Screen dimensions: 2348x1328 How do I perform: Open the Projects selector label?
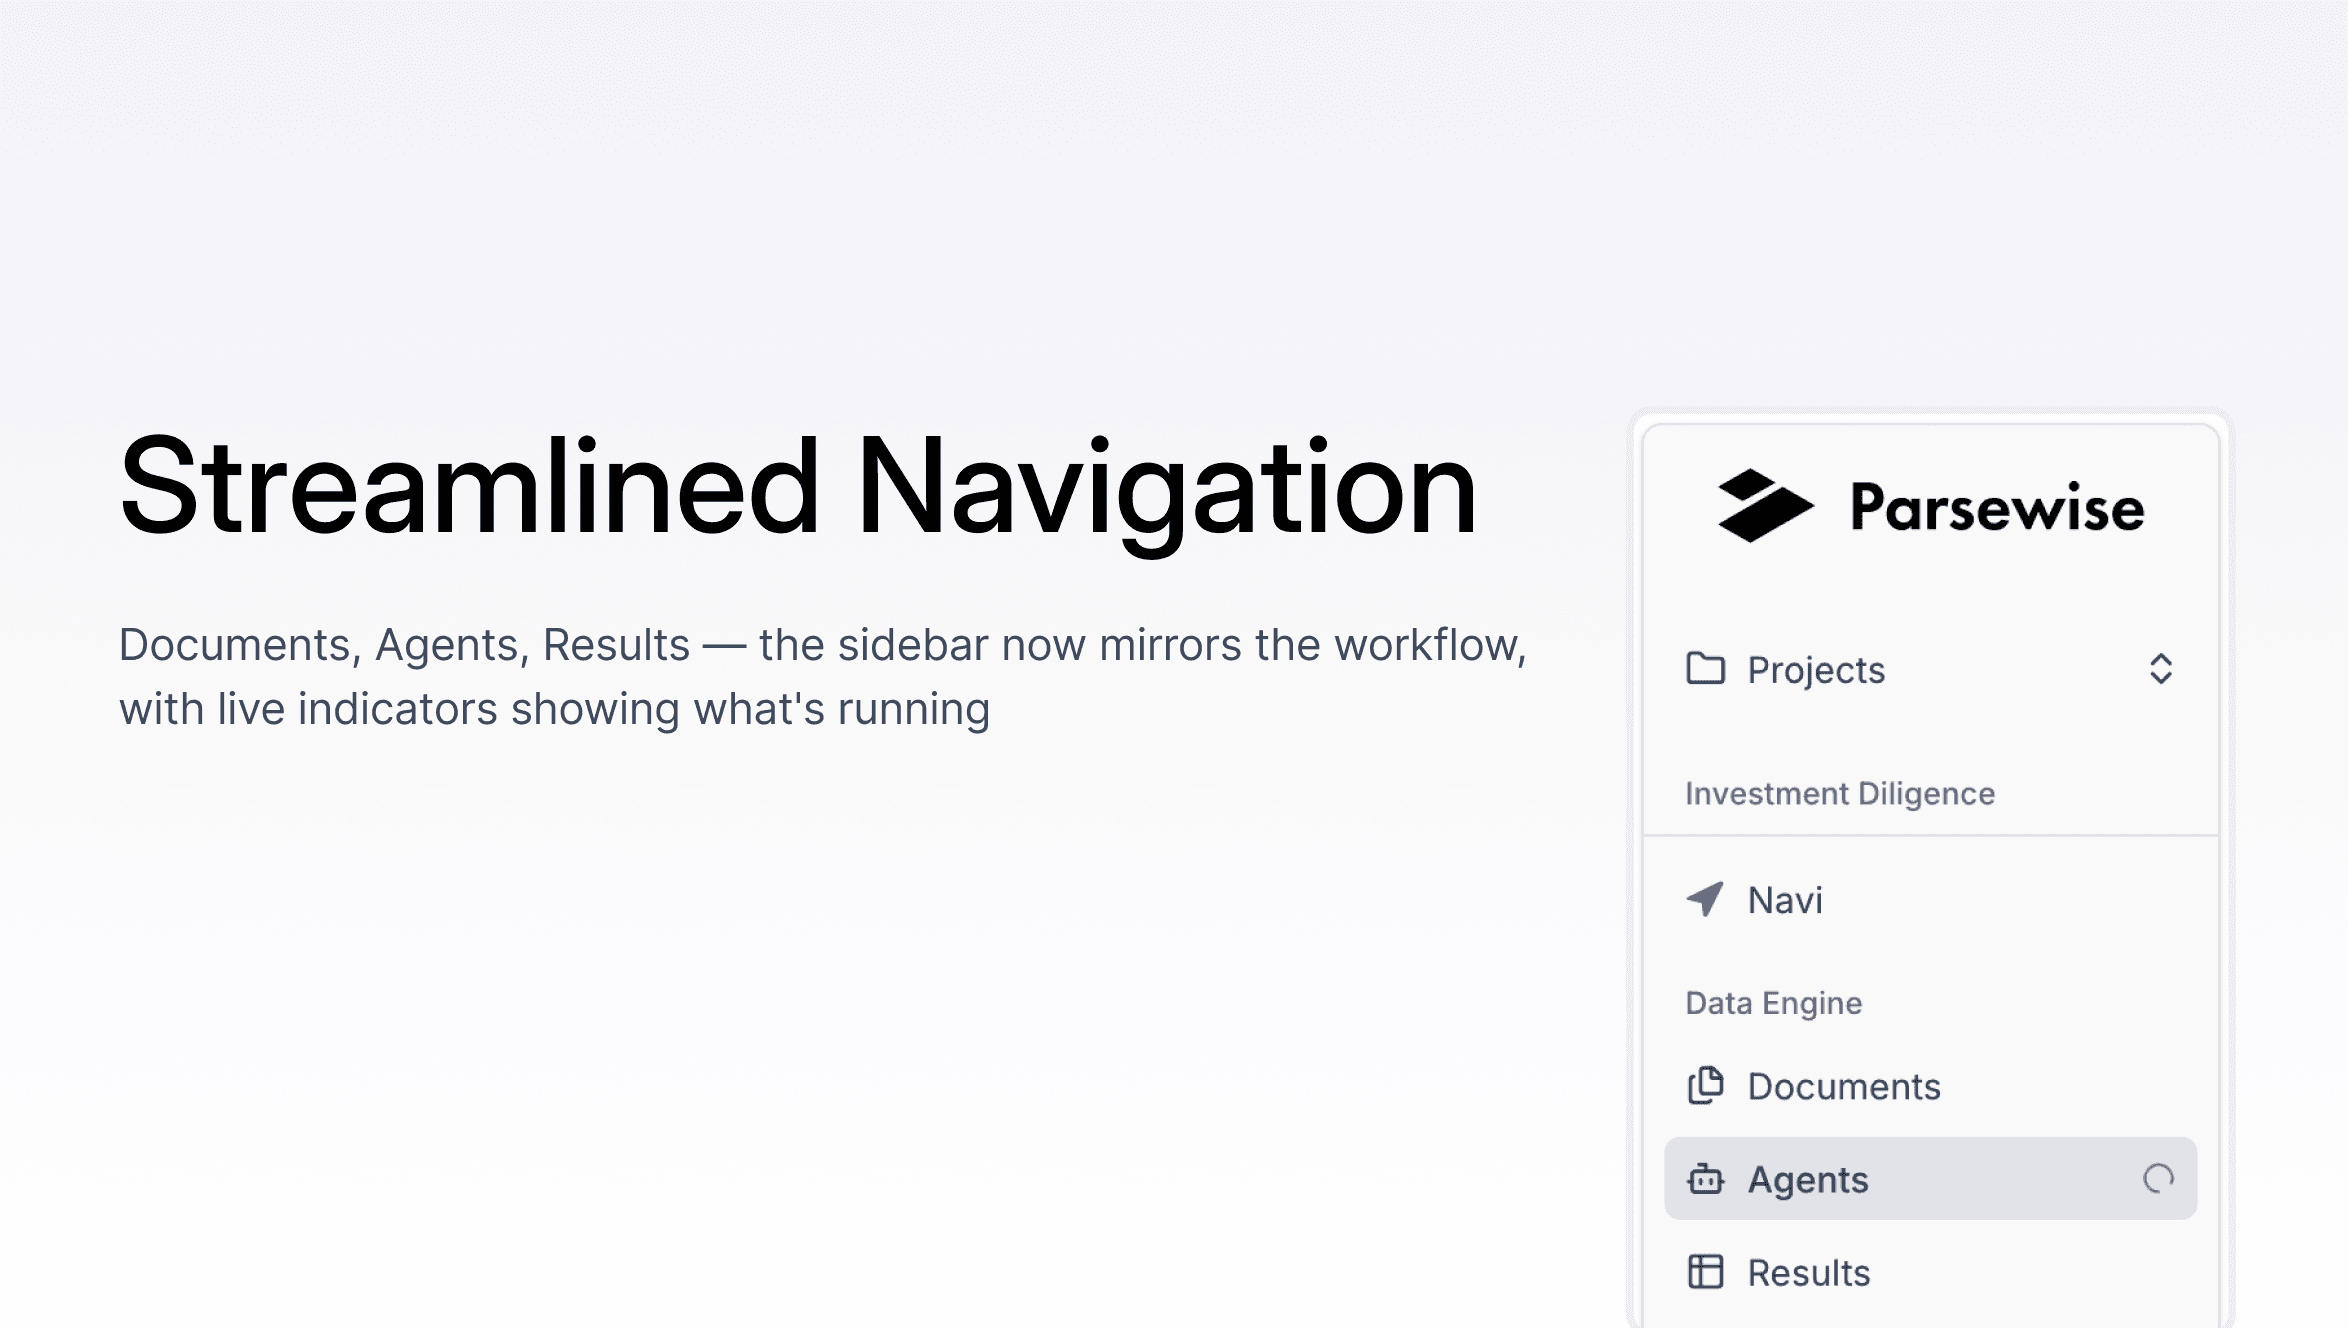click(x=1815, y=670)
